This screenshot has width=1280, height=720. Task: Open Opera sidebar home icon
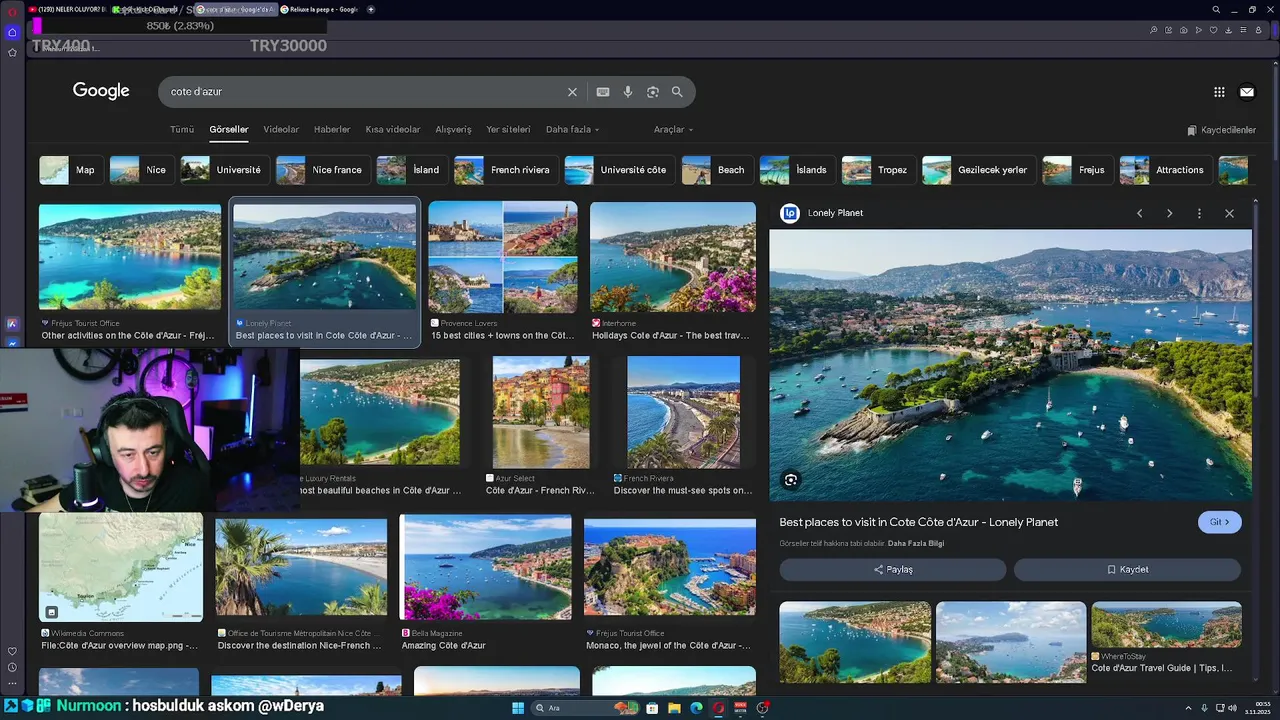[12, 32]
